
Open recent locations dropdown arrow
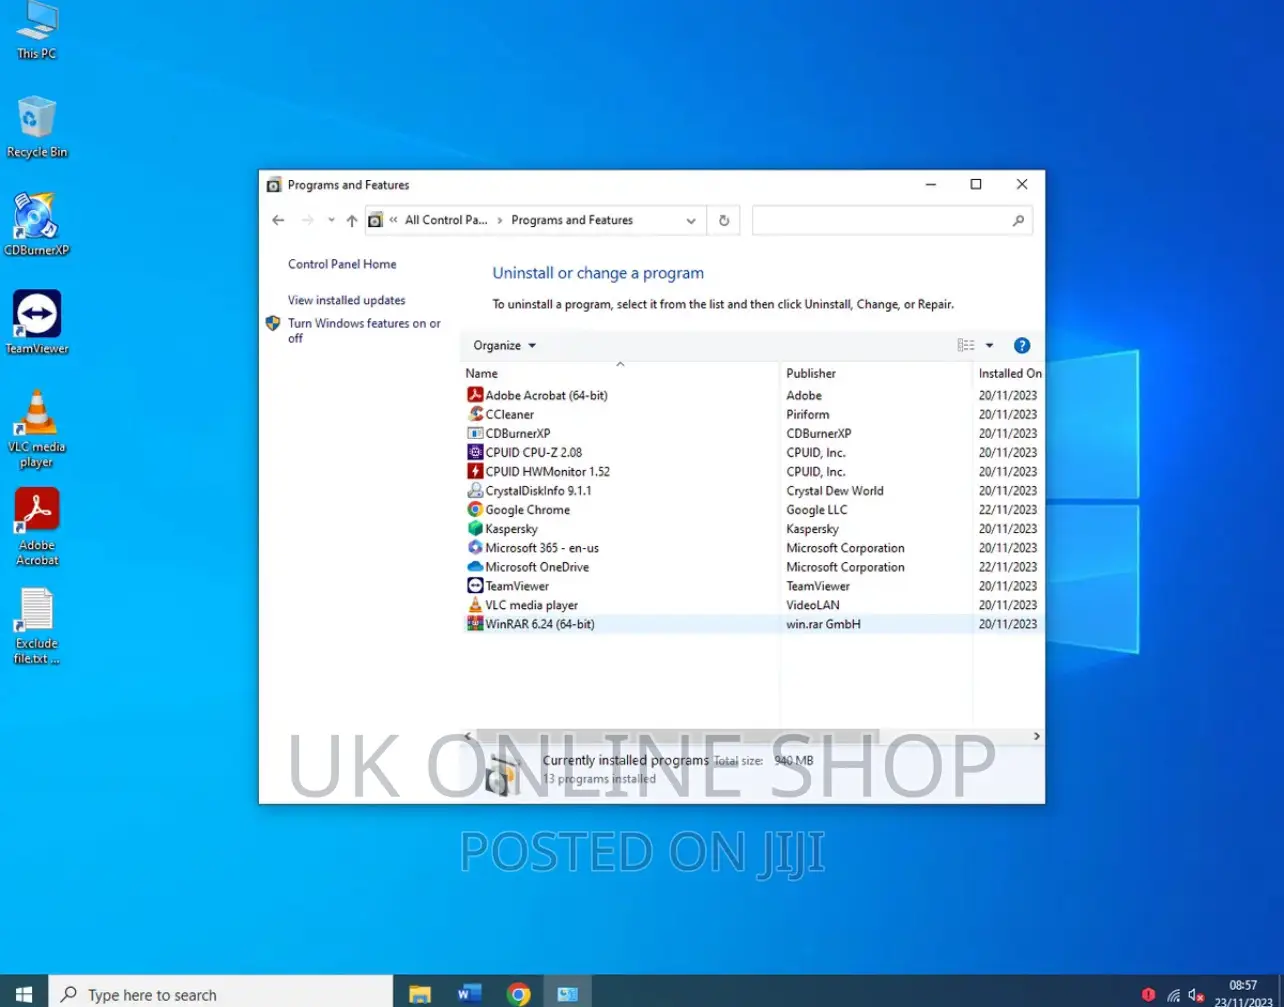click(331, 220)
